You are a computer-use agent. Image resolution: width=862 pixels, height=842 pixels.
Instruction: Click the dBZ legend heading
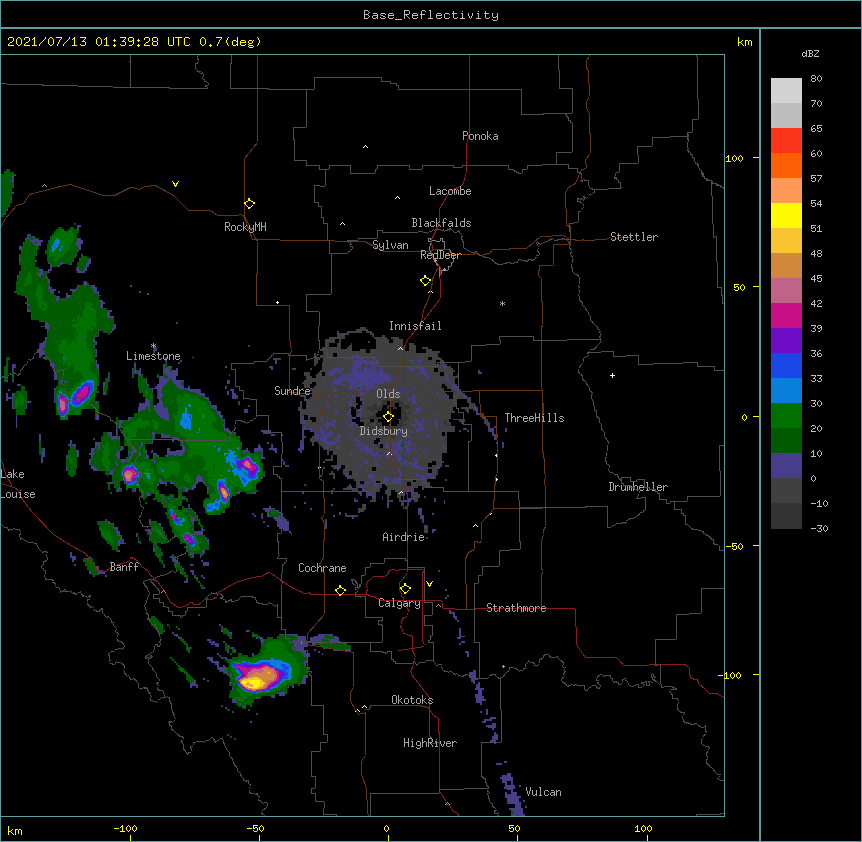pyautogui.click(x=810, y=54)
